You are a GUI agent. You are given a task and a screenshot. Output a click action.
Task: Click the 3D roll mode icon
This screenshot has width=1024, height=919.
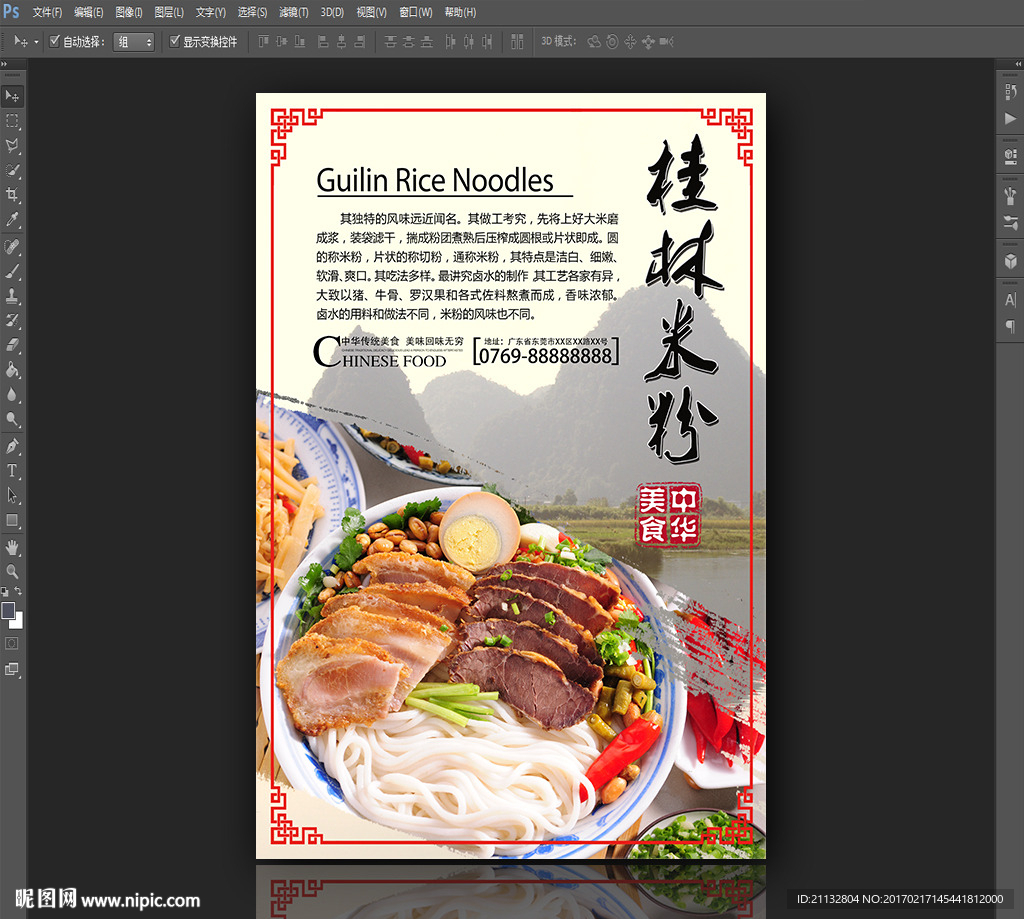[x=612, y=42]
